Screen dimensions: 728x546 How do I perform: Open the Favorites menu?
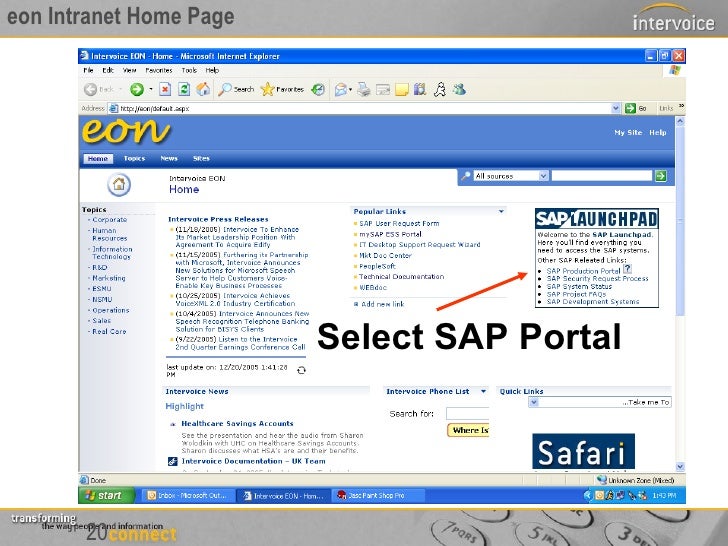click(x=159, y=70)
